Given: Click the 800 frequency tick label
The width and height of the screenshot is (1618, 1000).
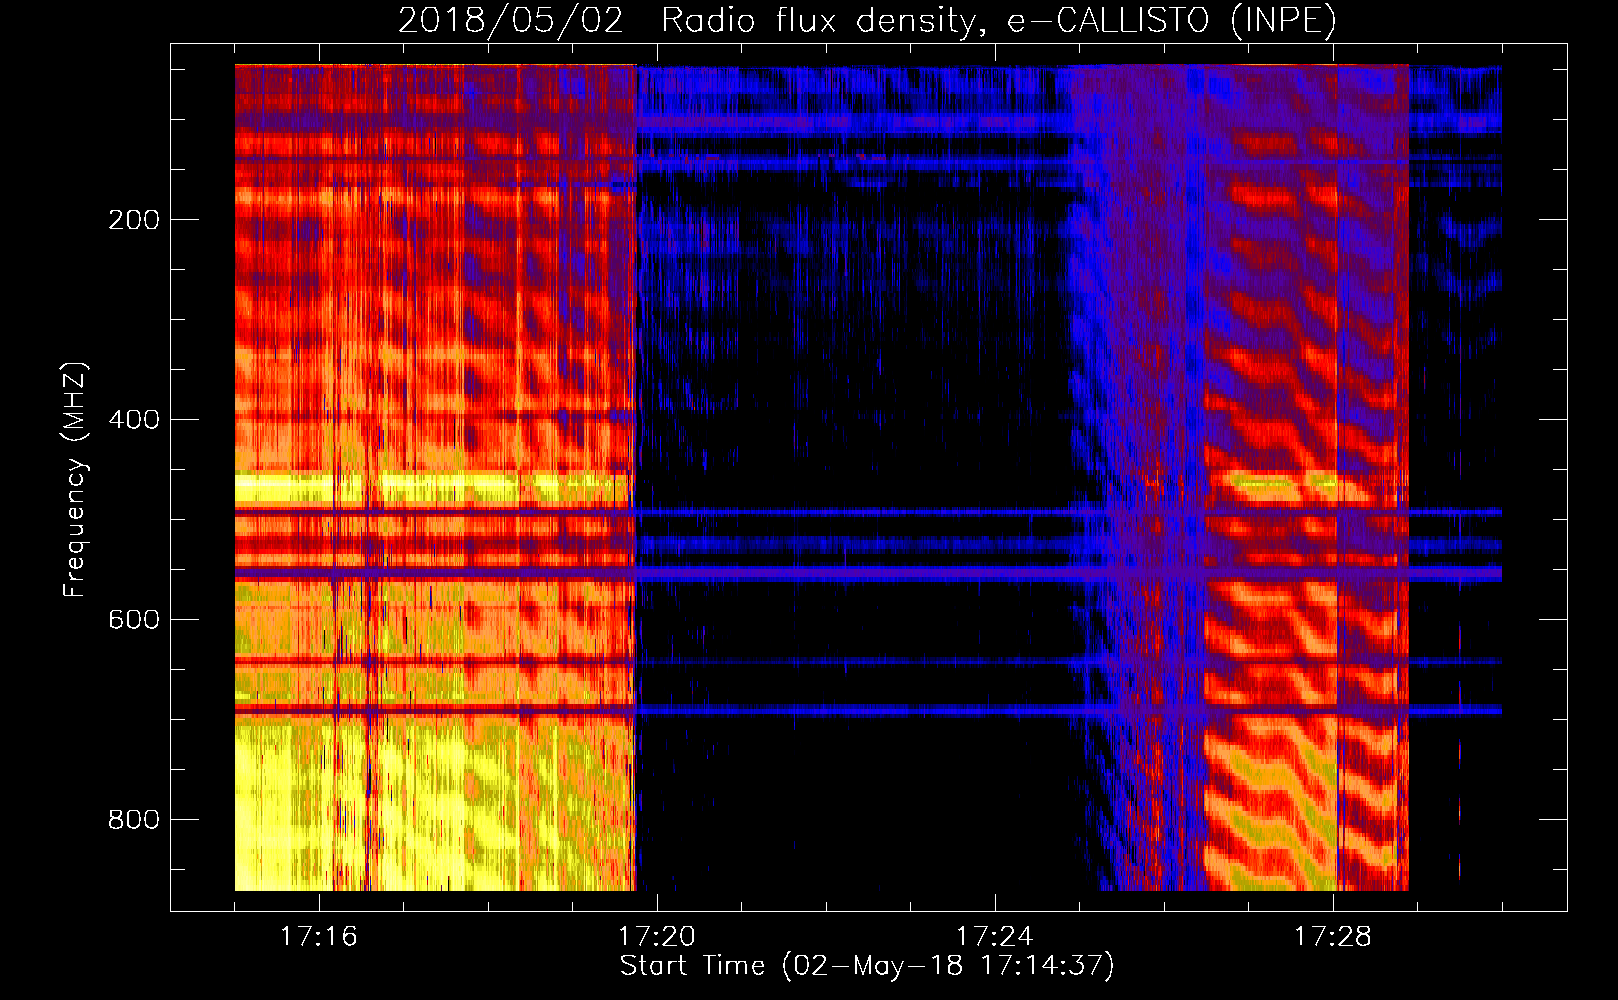Looking at the screenshot, I should point(134,820).
